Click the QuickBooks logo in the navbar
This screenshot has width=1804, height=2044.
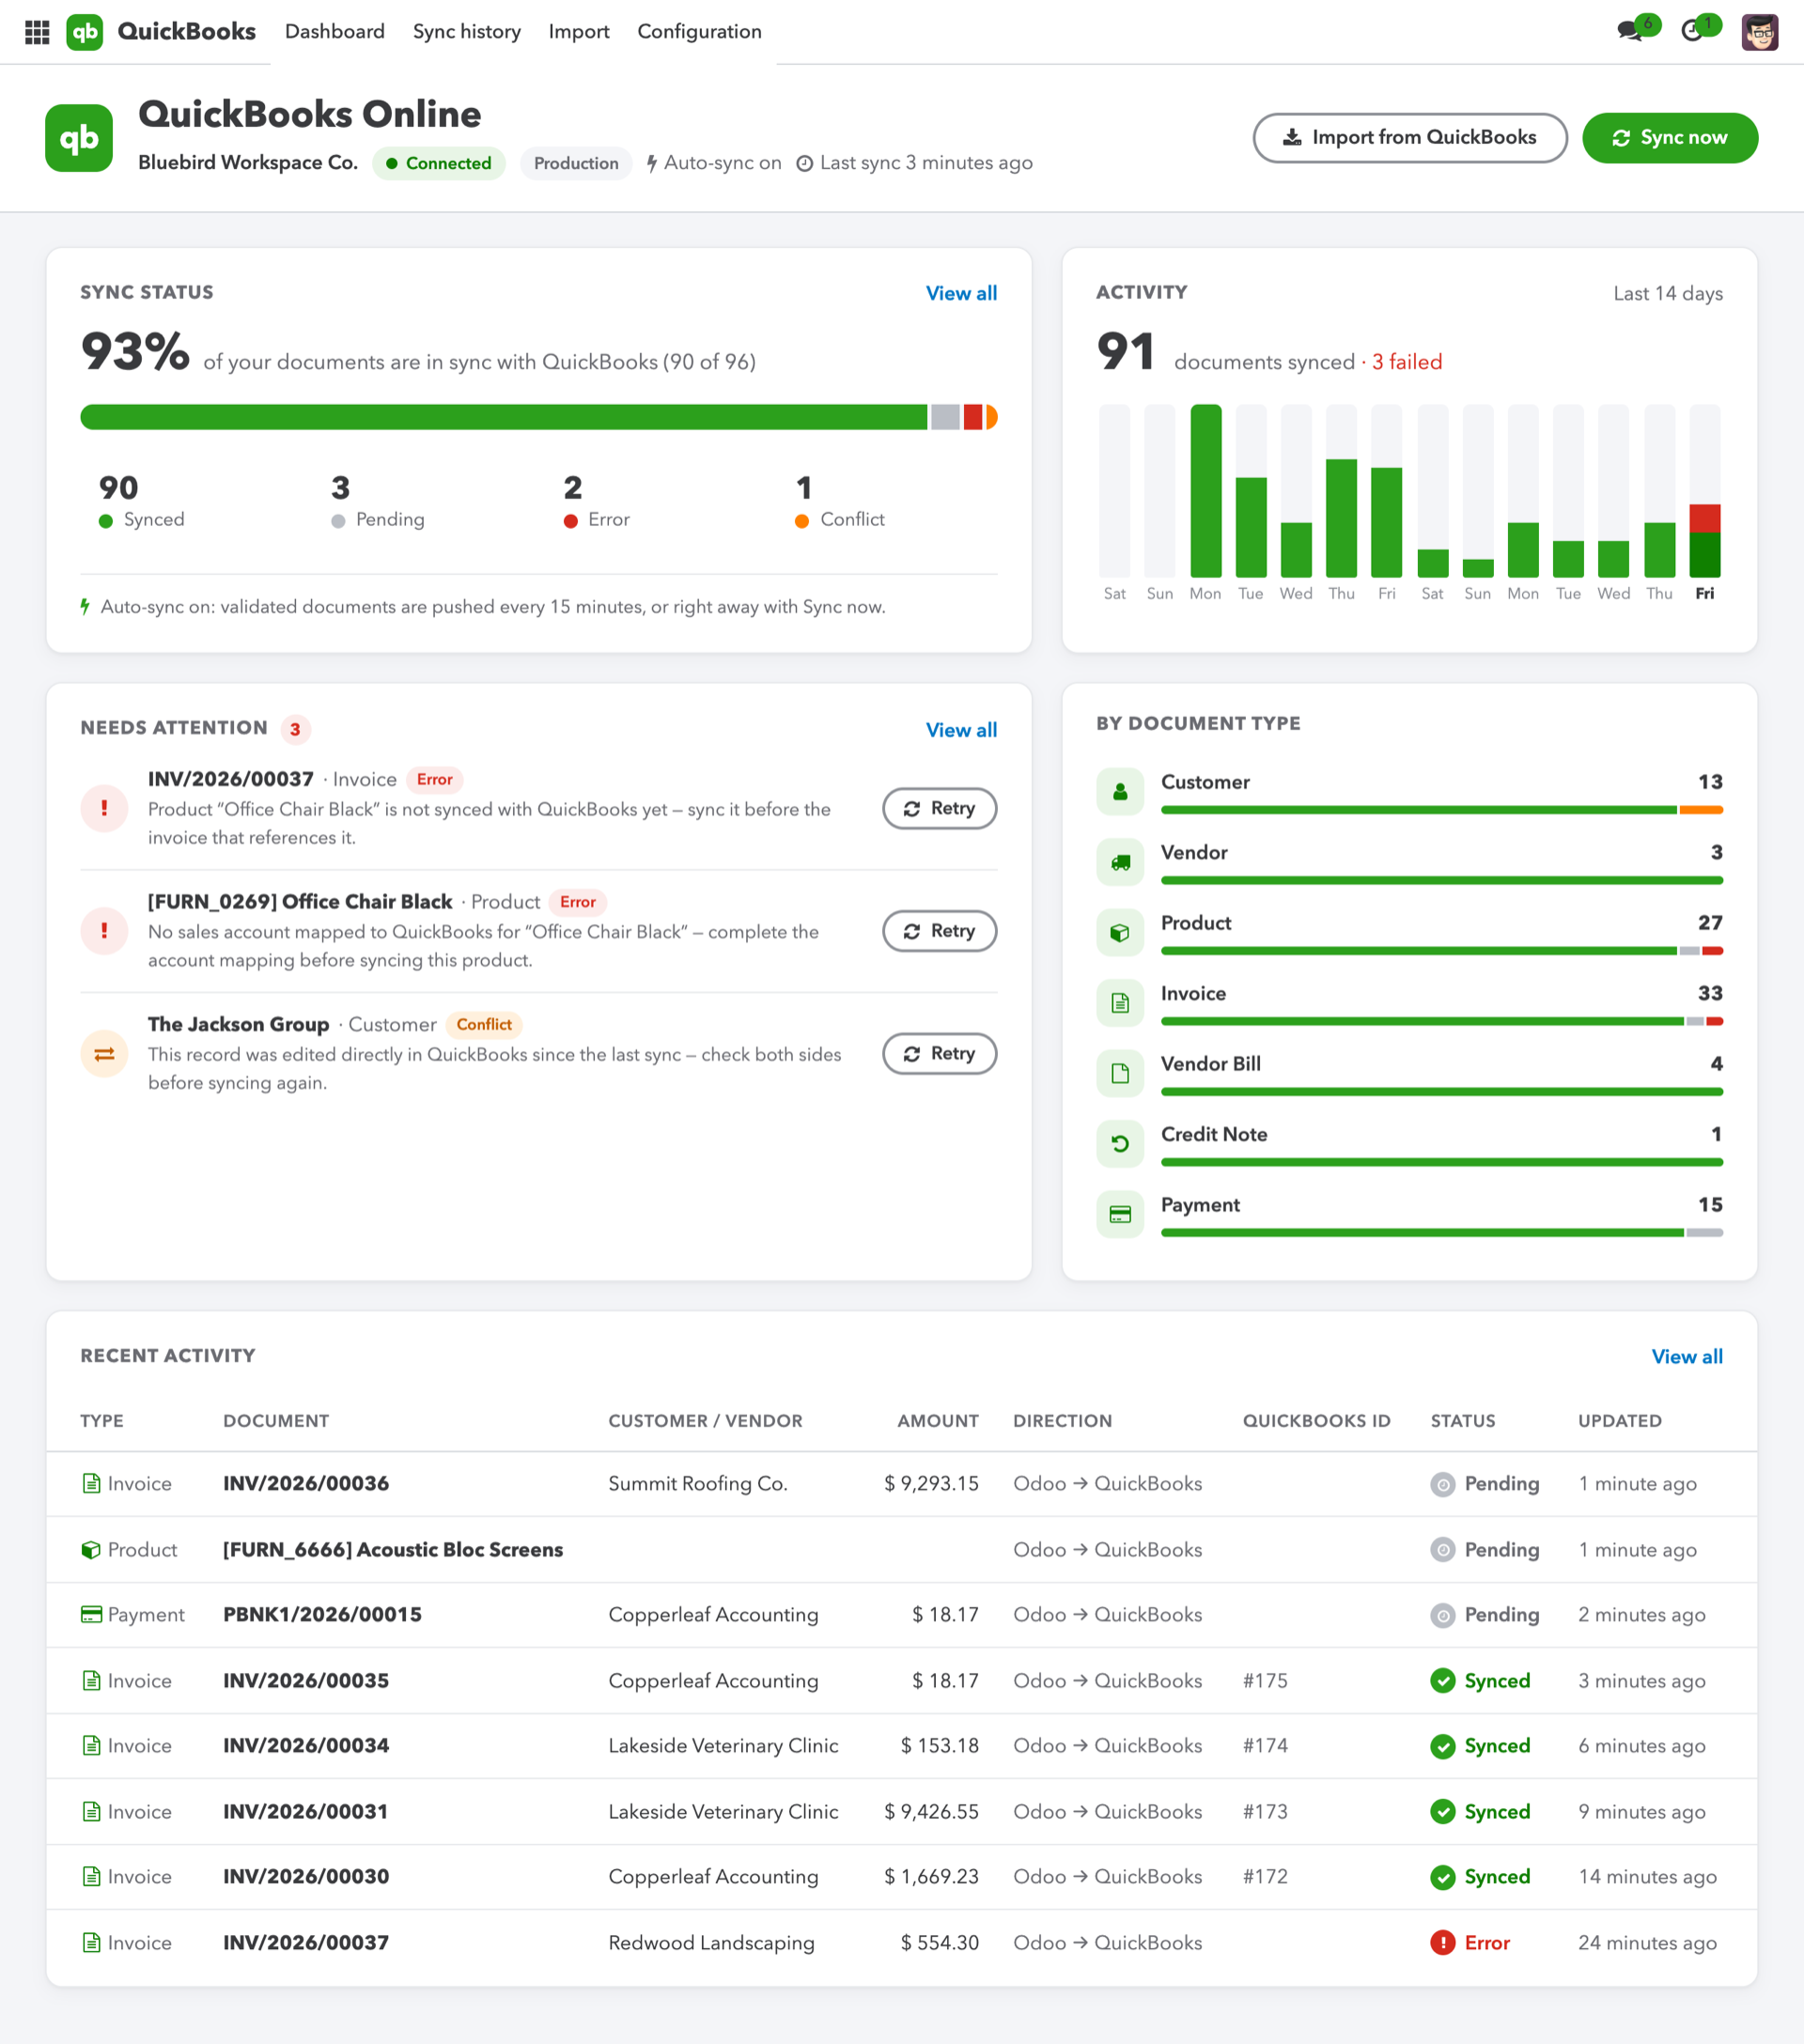tap(85, 32)
